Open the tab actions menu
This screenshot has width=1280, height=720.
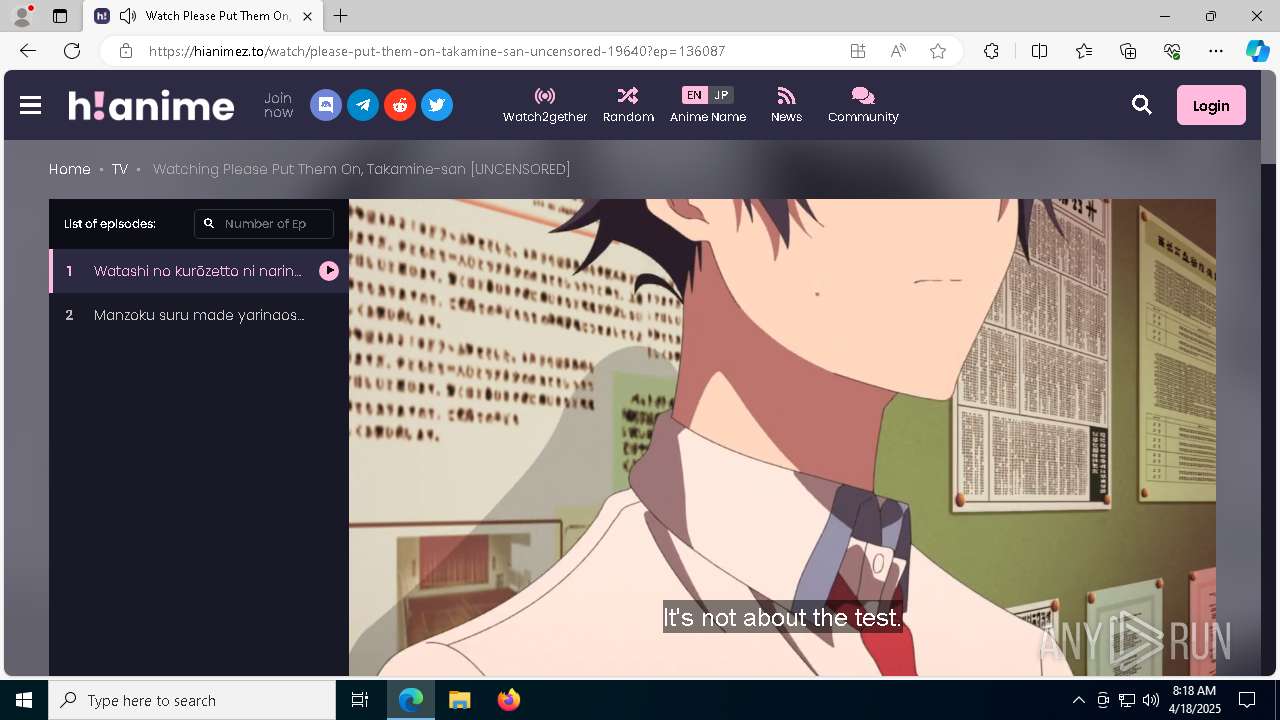tap(60, 16)
